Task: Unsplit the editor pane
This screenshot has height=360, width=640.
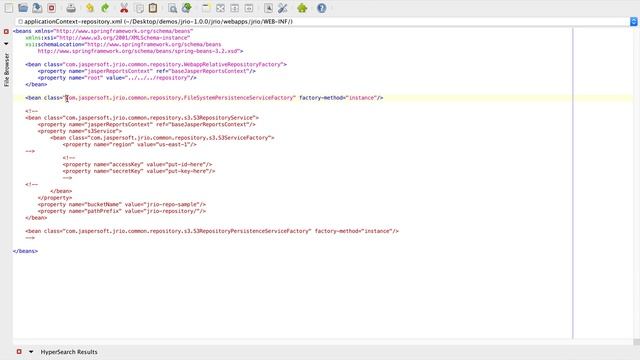Action: (x=220, y=8)
